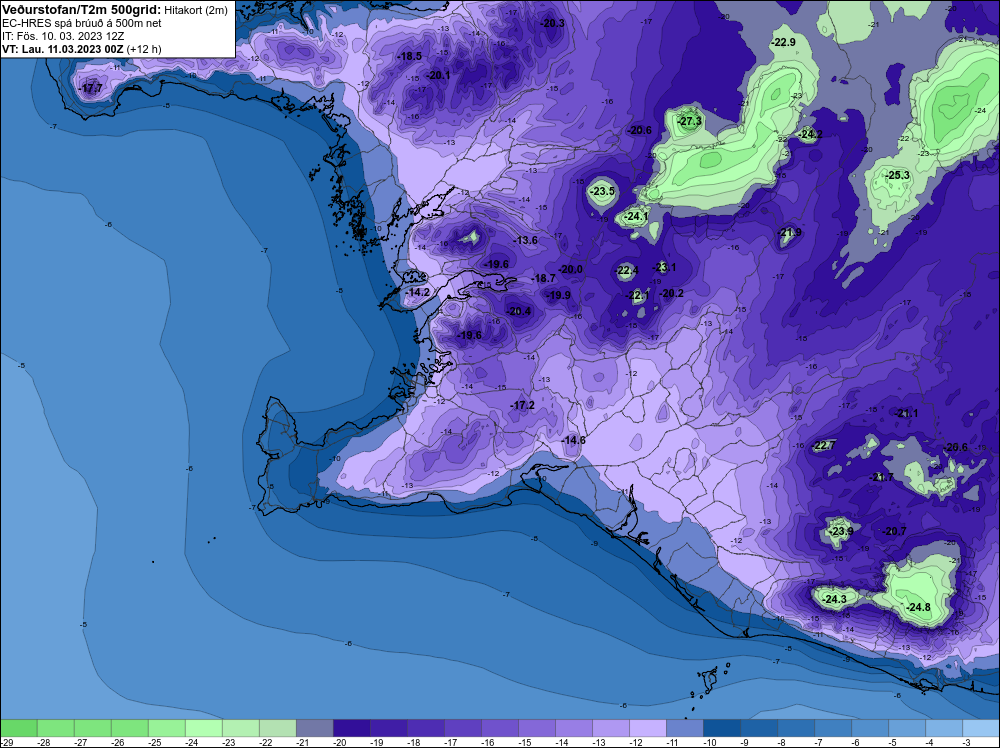This screenshot has width=1000, height=748.
Task: Select the -10 dark blue legend swatch
Action: [x=722, y=728]
